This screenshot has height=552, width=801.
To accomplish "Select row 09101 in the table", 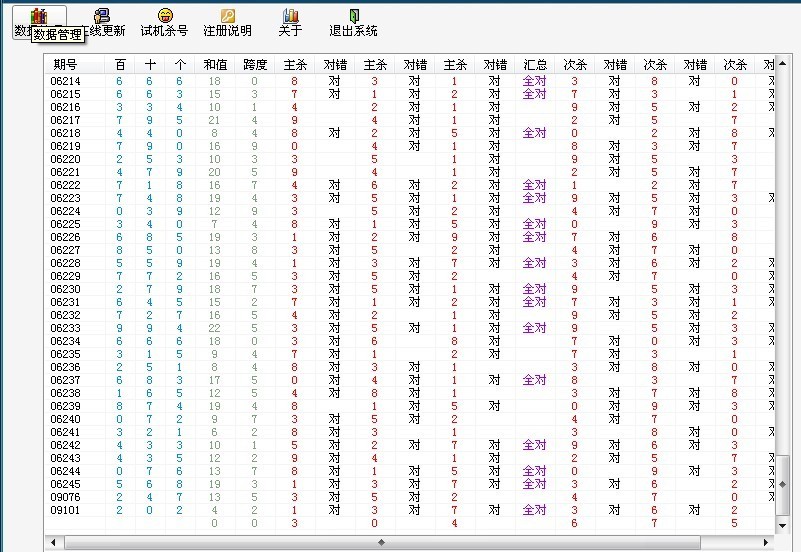I will (x=410, y=510).
